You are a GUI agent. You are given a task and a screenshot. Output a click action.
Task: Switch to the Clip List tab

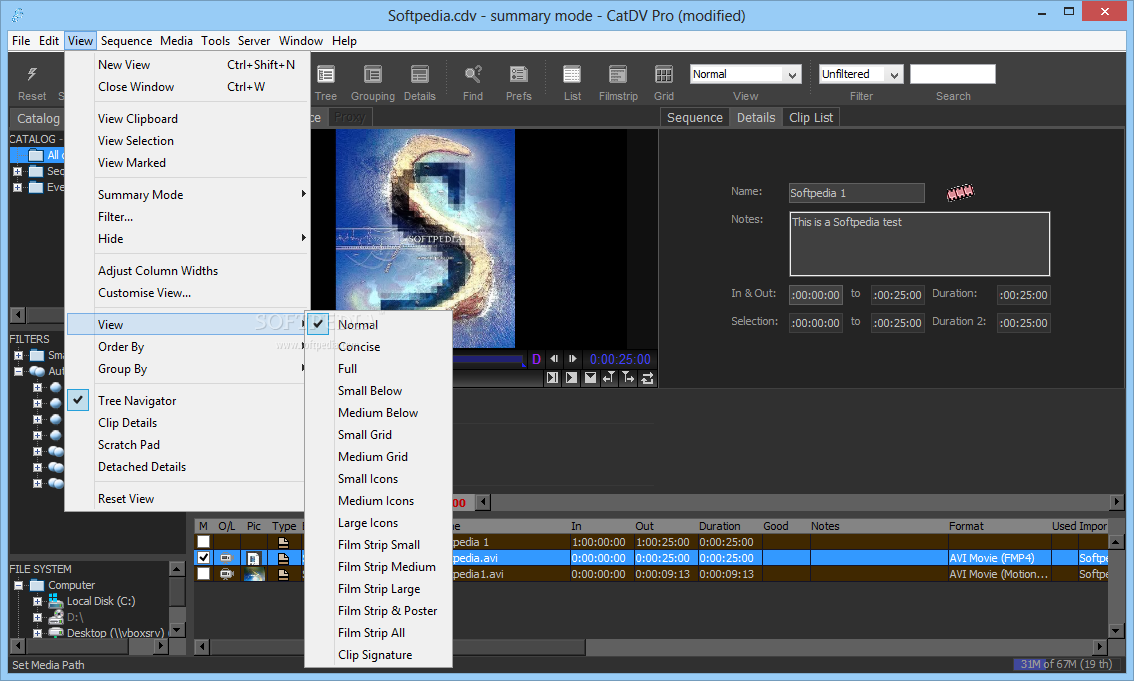[811, 117]
